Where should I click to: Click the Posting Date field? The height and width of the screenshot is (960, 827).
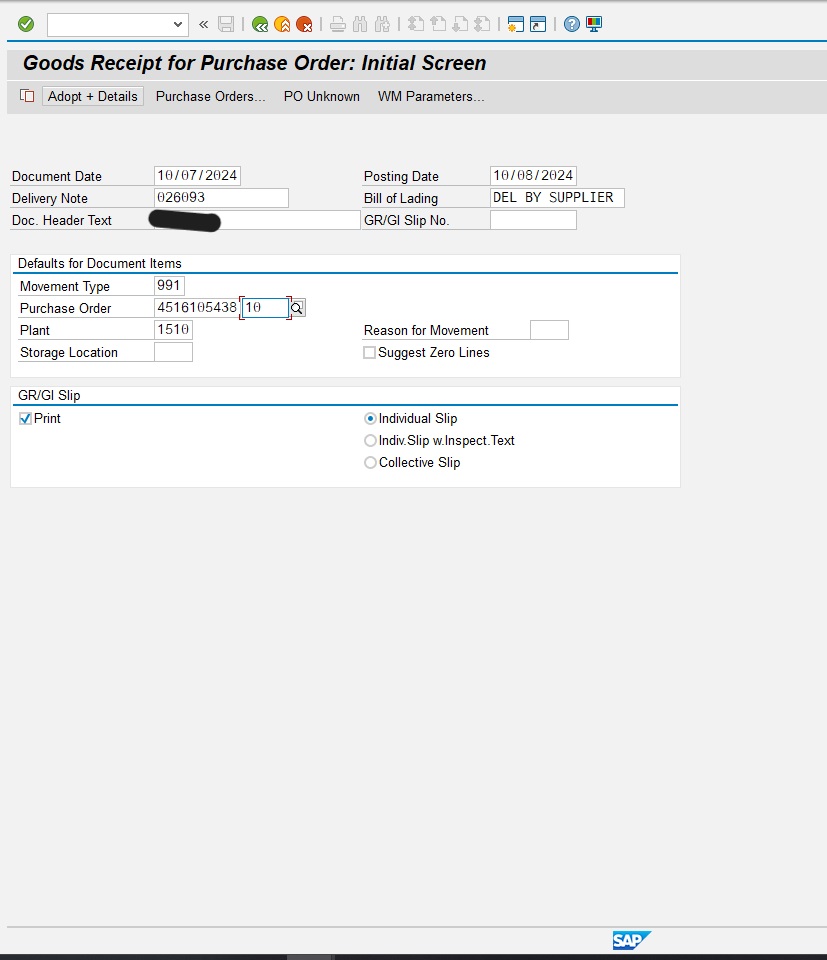point(533,176)
